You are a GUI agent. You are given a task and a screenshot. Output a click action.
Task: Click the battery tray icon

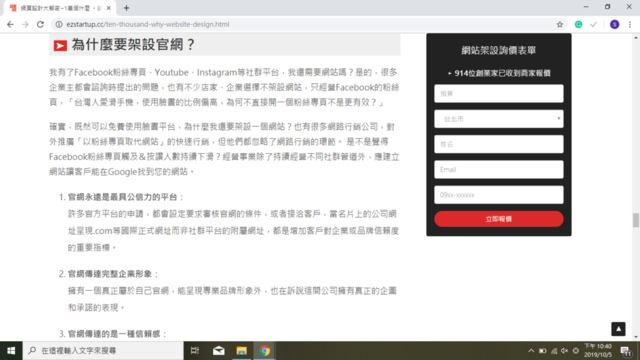tap(542, 351)
